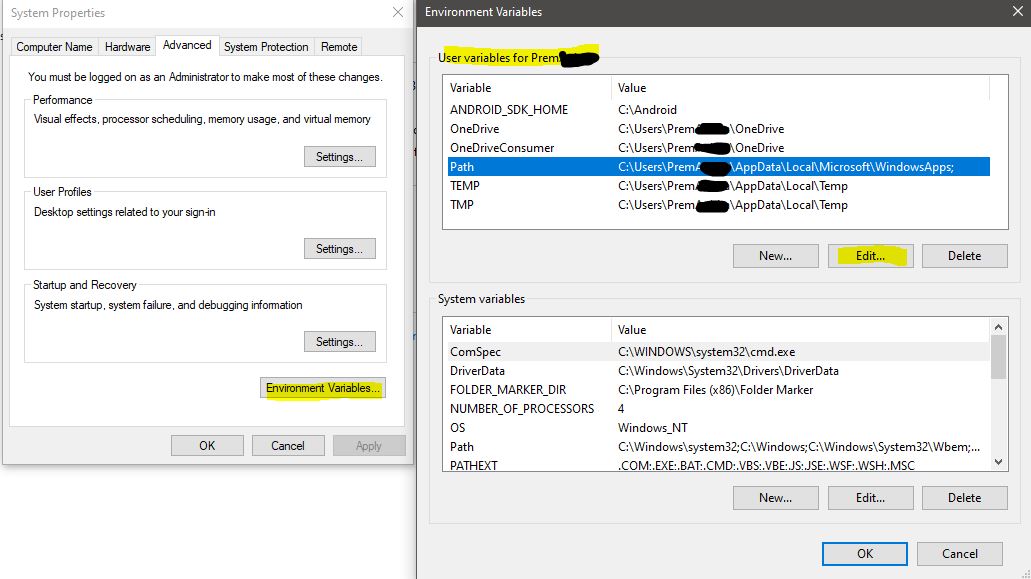
Task: Open Performance Settings
Action: (340, 154)
